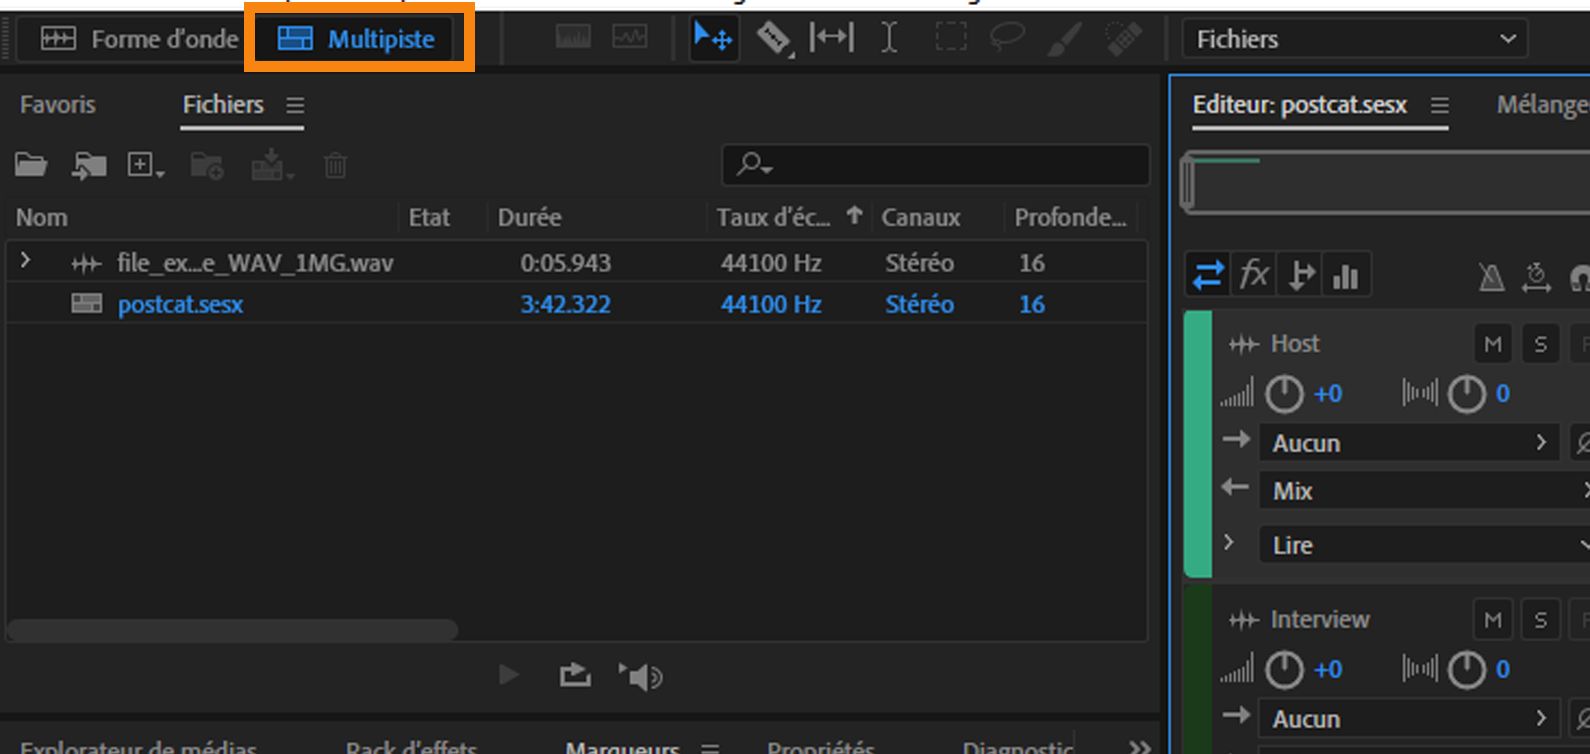
Task: Select the postcat.sesx session
Action: coord(180,304)
